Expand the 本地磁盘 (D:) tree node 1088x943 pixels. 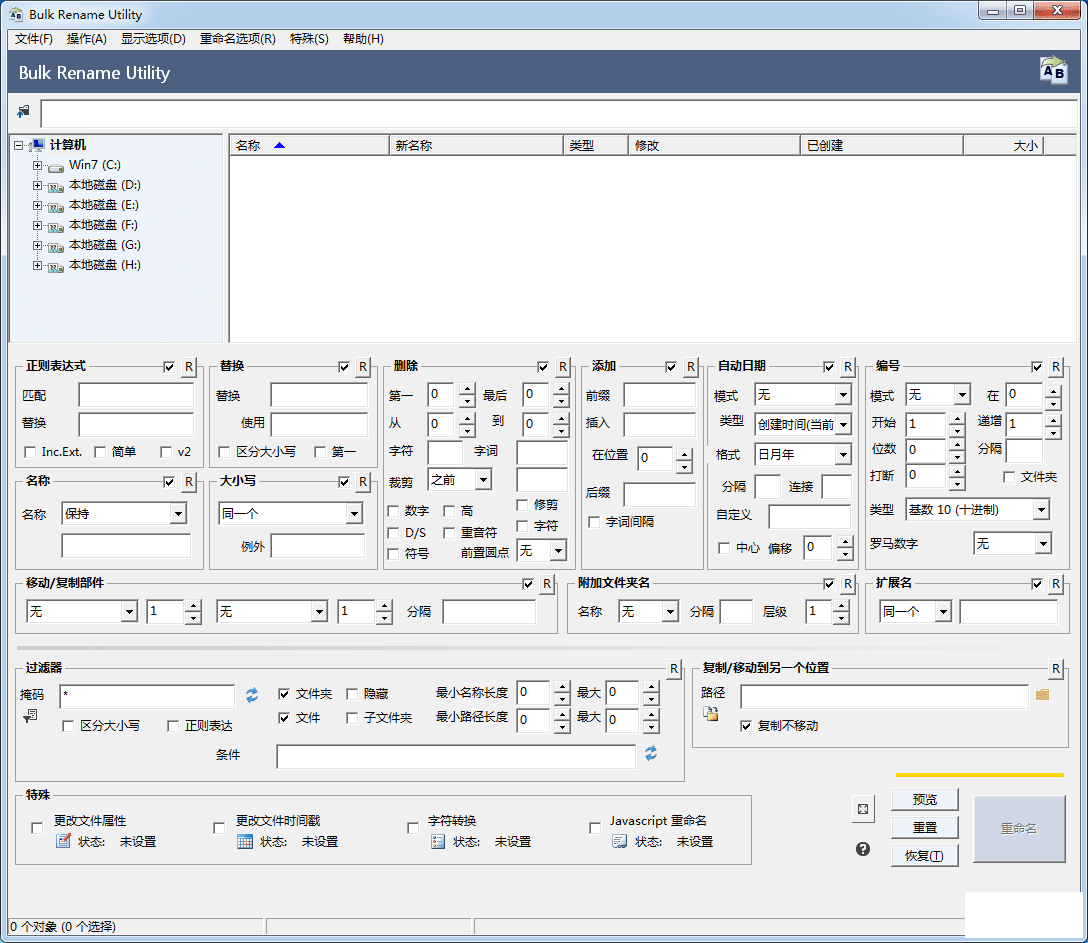tap(37, 185)
